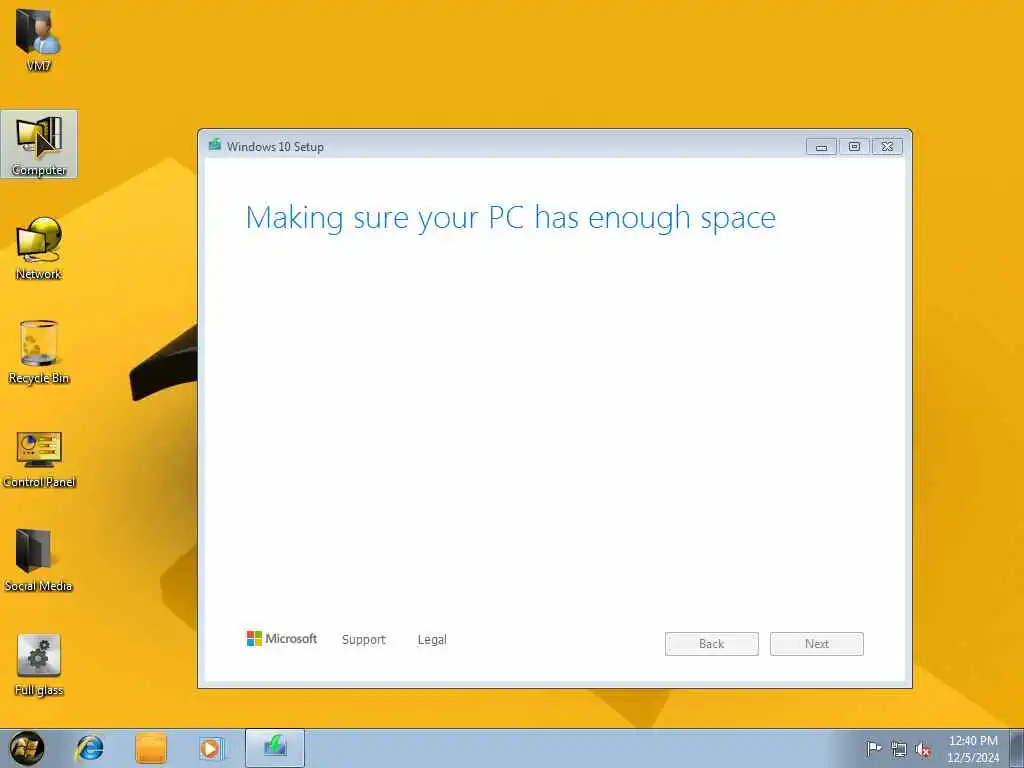
Task: Open the Support link
Action: point(364,640)
